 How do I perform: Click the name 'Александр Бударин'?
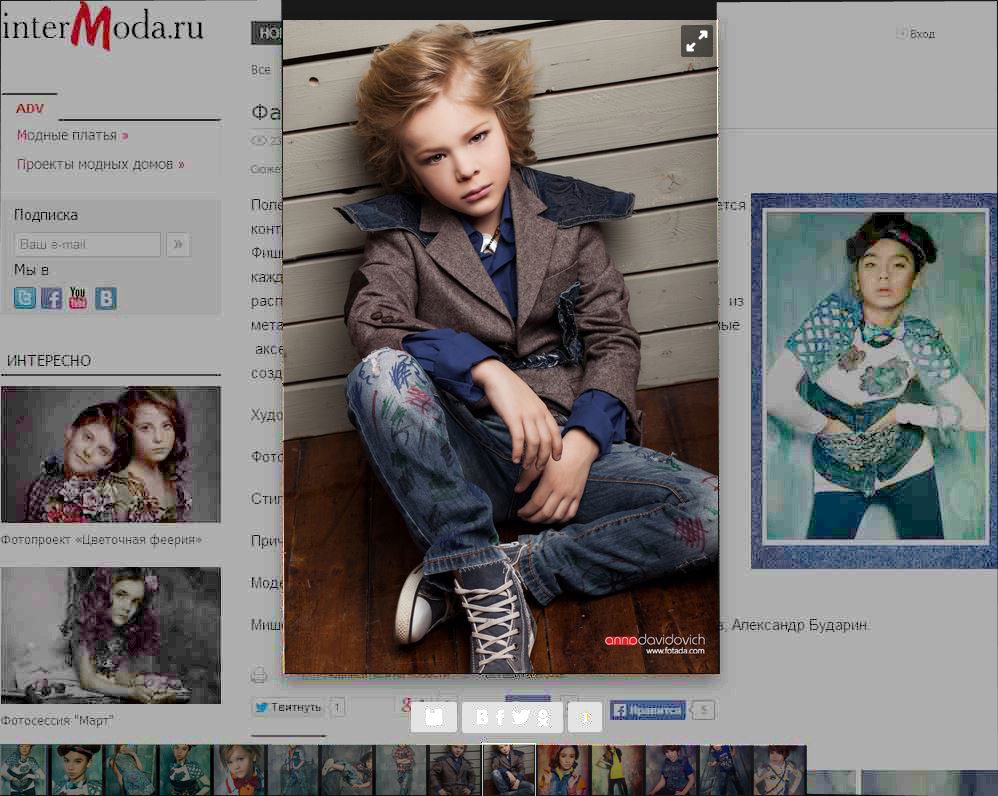[x=799, y=625]
